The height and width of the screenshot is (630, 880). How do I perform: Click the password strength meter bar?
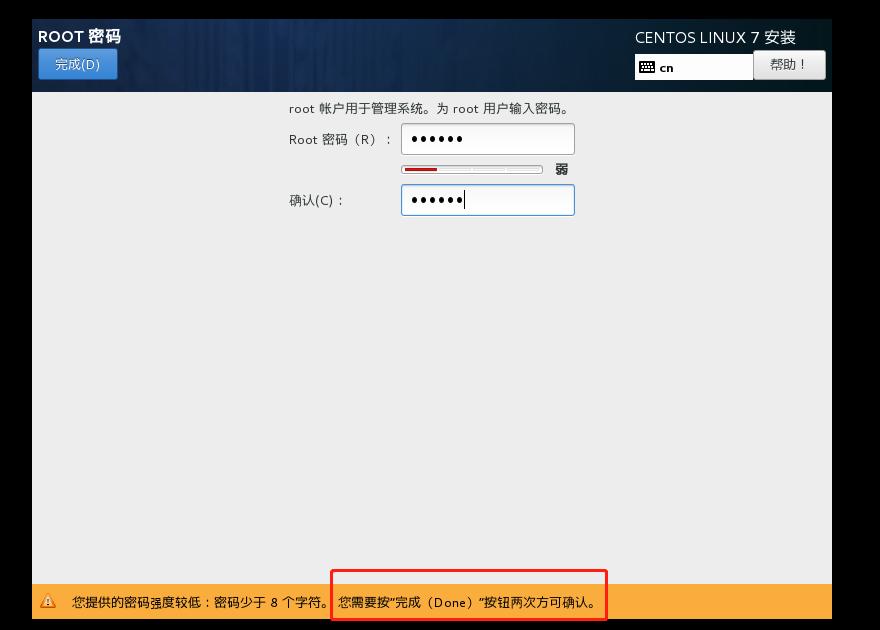tap(471, 169)
